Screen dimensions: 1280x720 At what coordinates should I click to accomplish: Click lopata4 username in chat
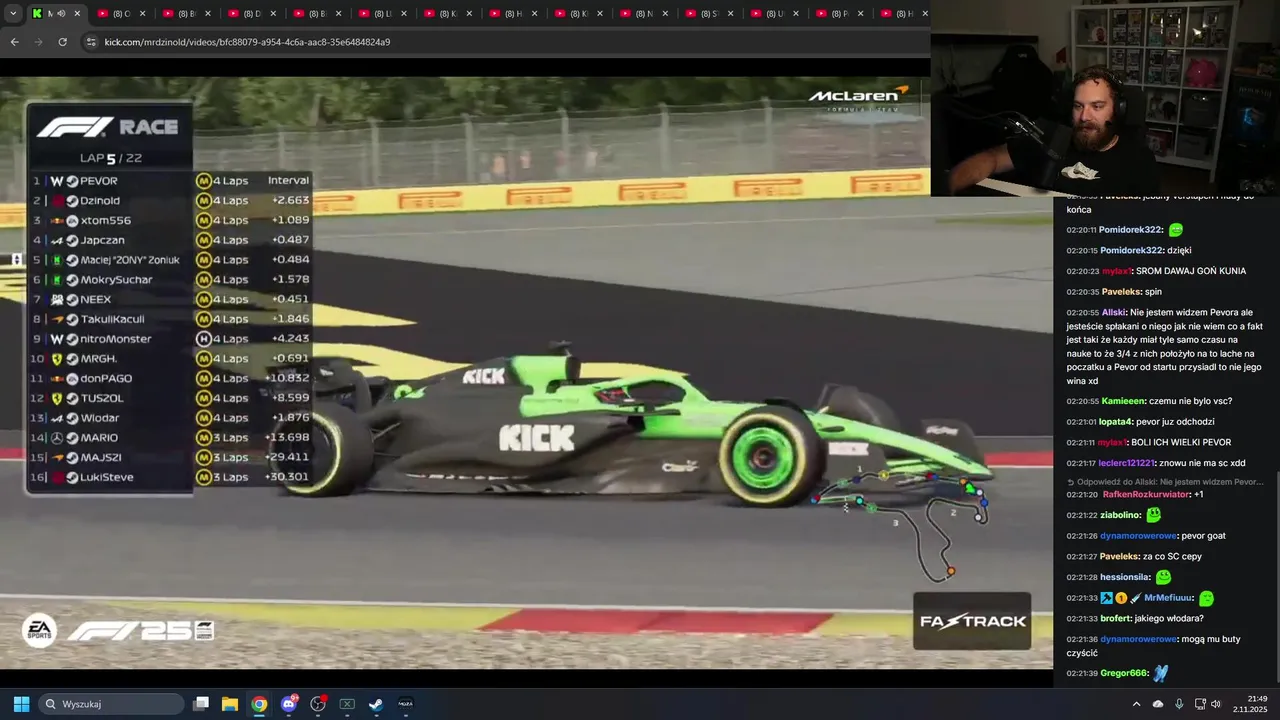(1116, 422)
